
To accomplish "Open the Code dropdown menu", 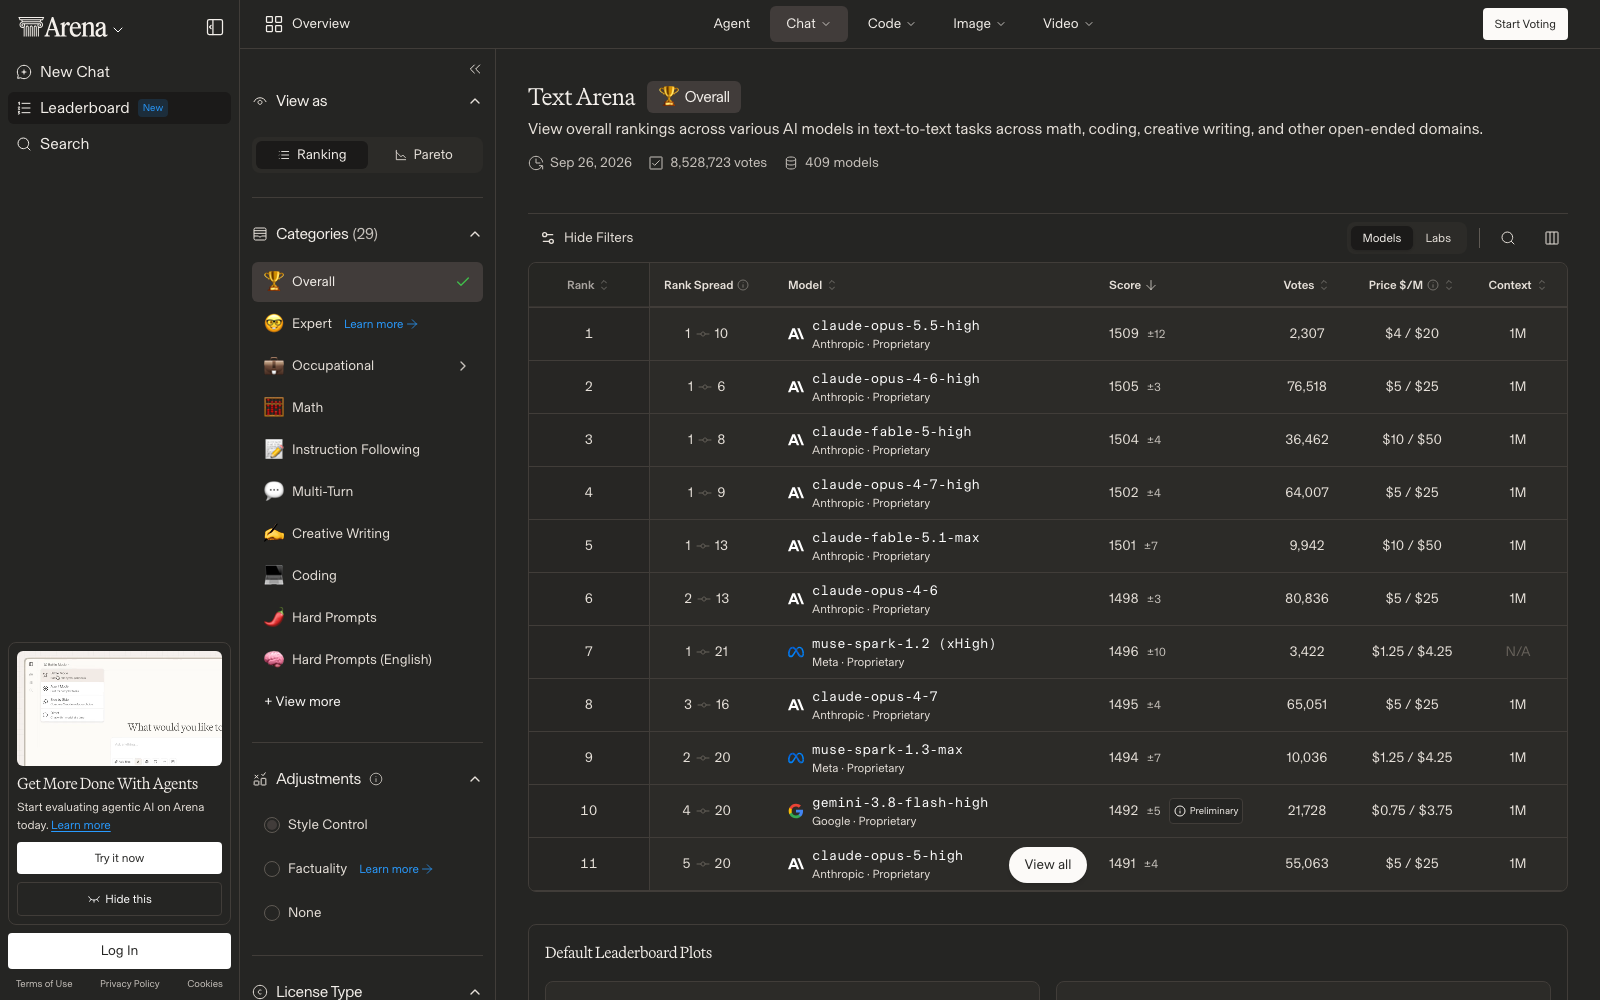I will point(891,24).
